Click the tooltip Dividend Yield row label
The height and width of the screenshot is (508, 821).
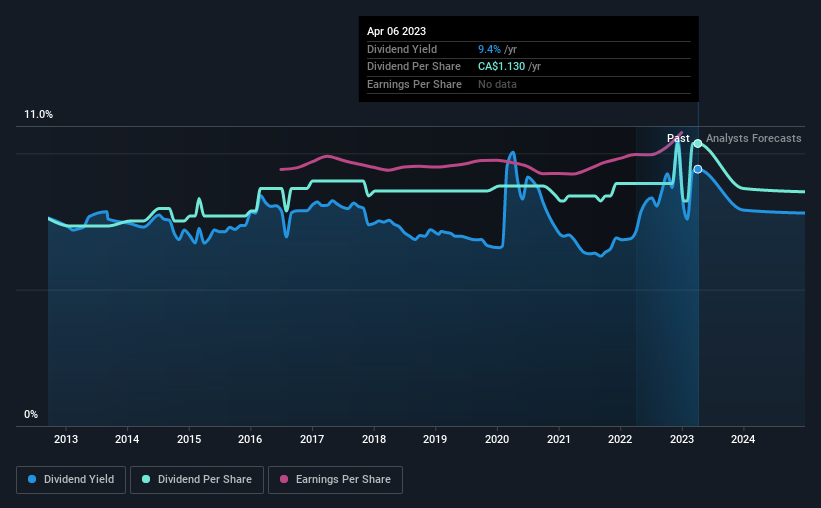point(402,49)
